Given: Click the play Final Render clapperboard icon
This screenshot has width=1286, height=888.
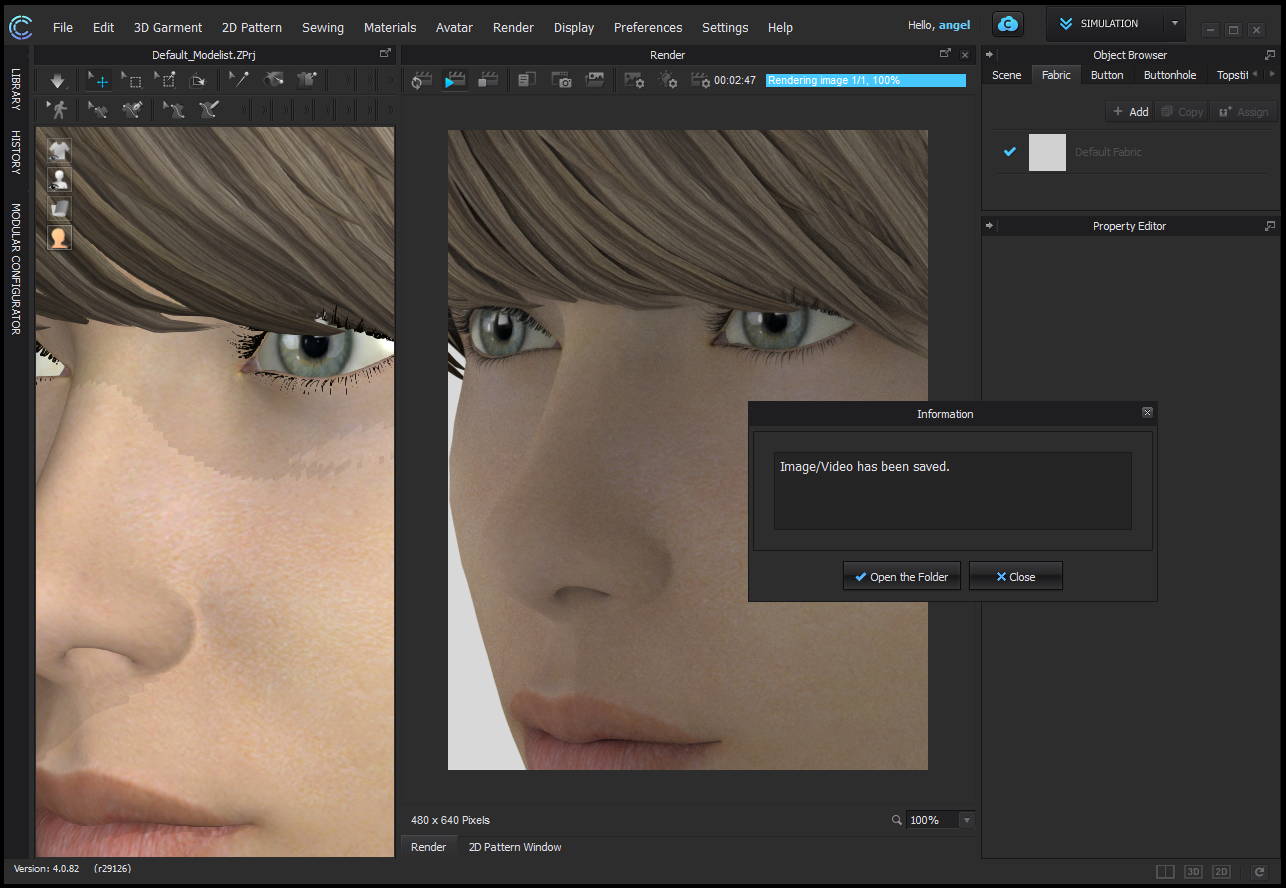Looking at the screenshot, I should pyautogui.click(x=455, y=81).
